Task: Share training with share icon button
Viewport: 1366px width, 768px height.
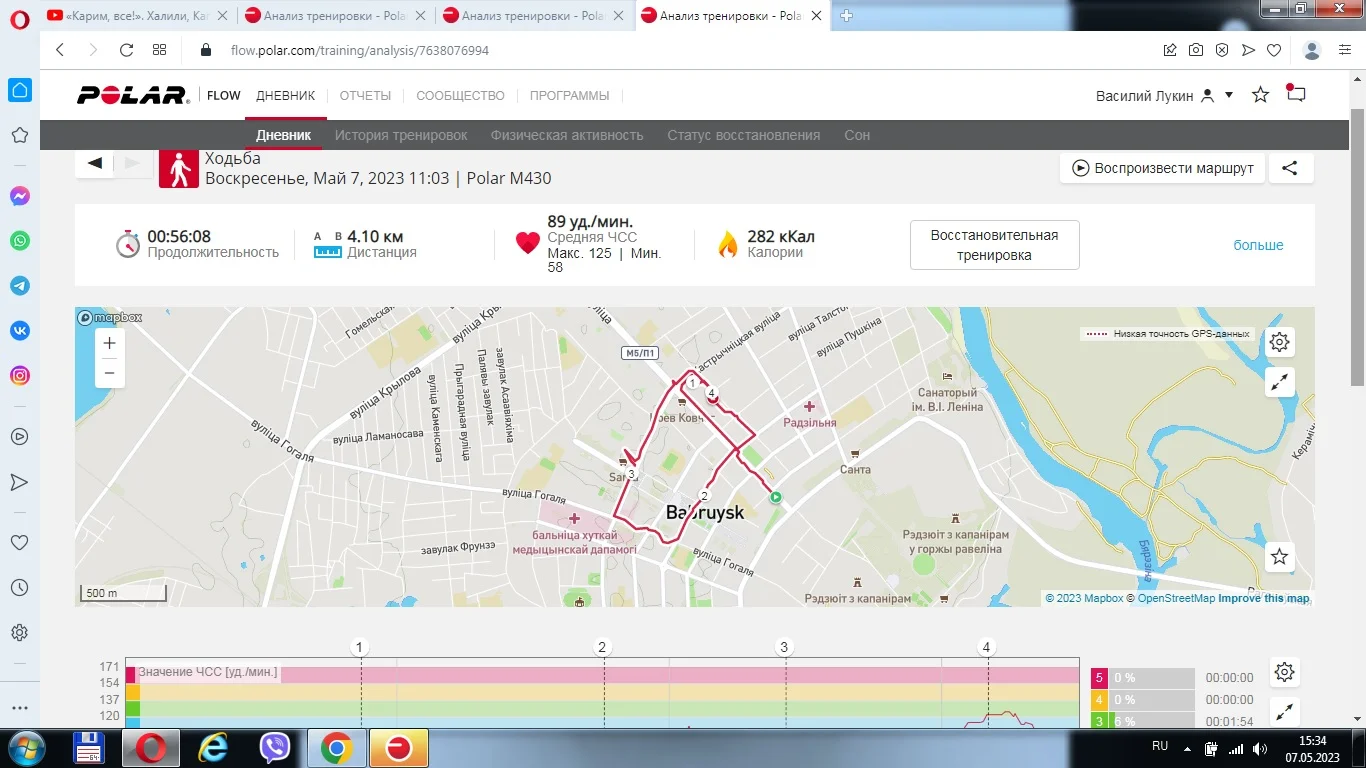Action: 1291,168
